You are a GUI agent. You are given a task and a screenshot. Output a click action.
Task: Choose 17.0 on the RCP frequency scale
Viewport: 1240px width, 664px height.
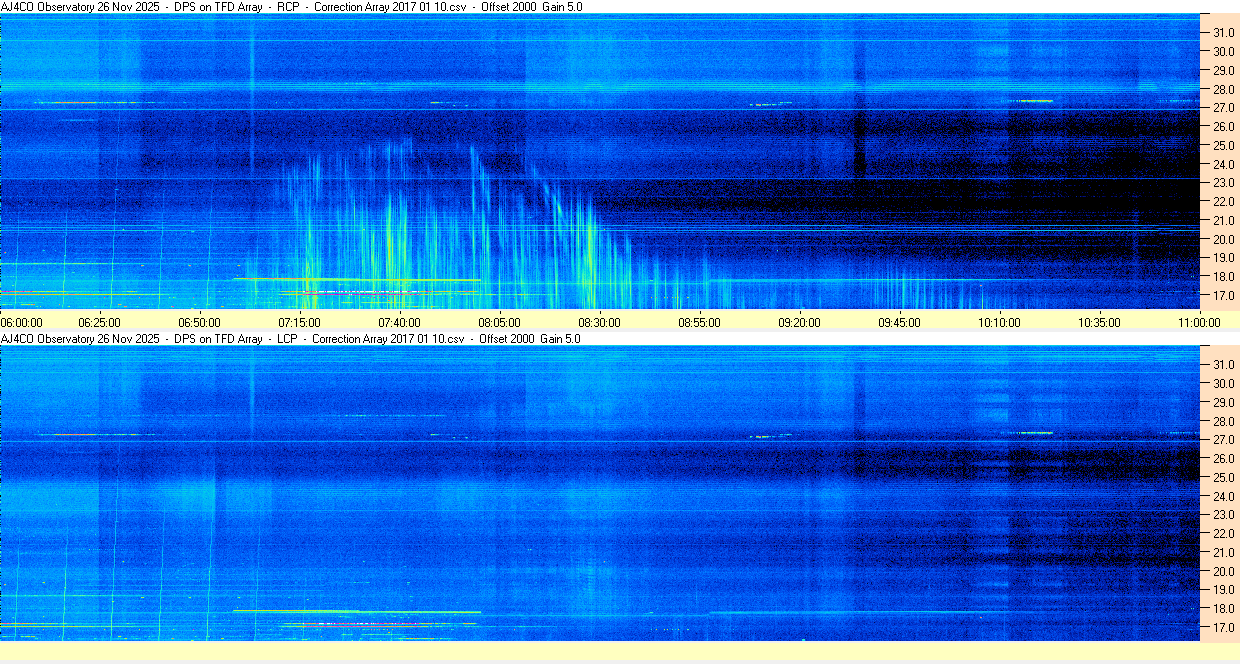pyautogui.click(x=1223, y=297)
